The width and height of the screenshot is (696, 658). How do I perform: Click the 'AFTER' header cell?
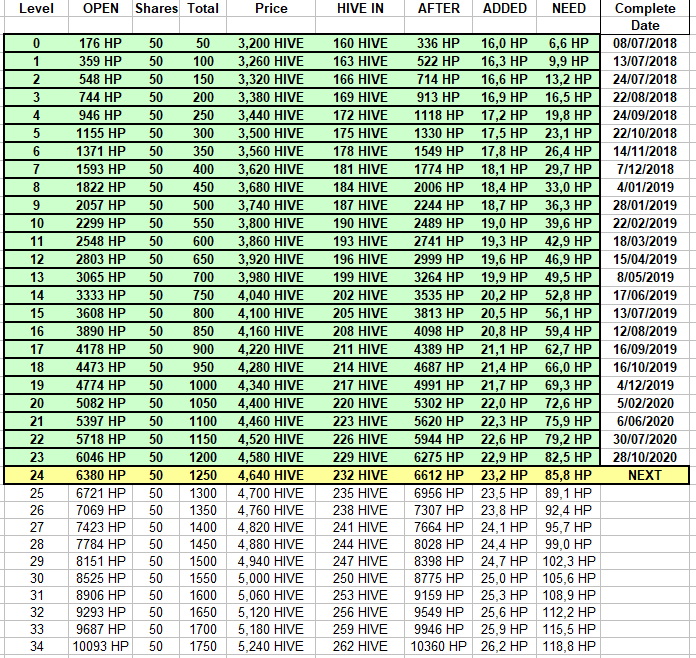(x=439, y=8)
